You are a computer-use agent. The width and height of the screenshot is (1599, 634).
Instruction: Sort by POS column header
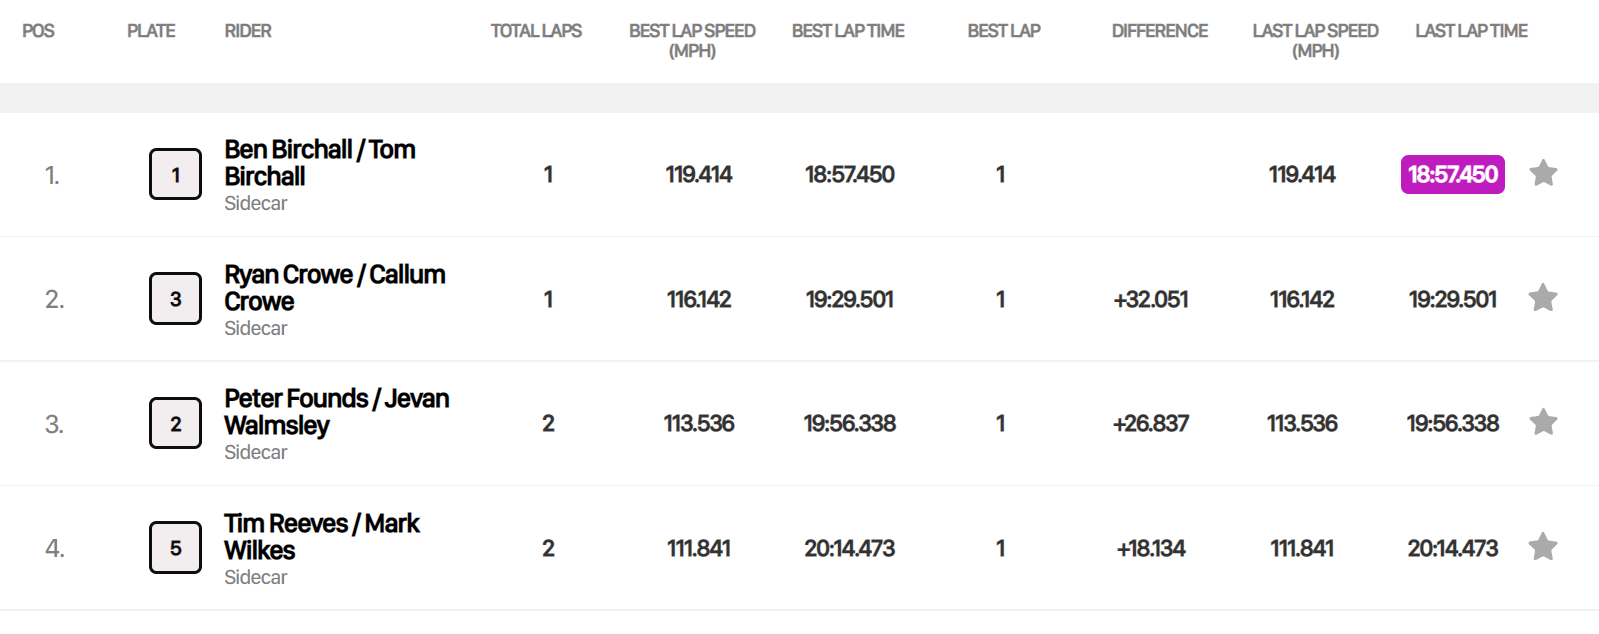38,31
